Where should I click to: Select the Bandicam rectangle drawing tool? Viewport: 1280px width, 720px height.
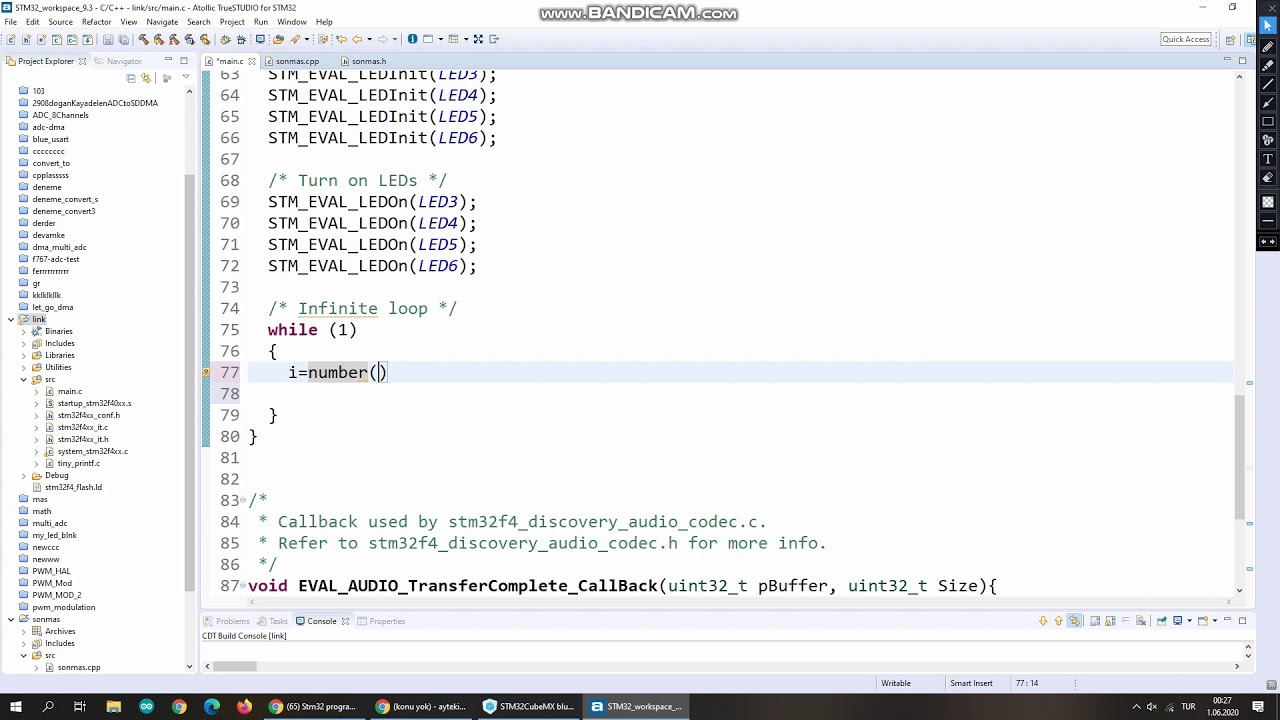1268,122
